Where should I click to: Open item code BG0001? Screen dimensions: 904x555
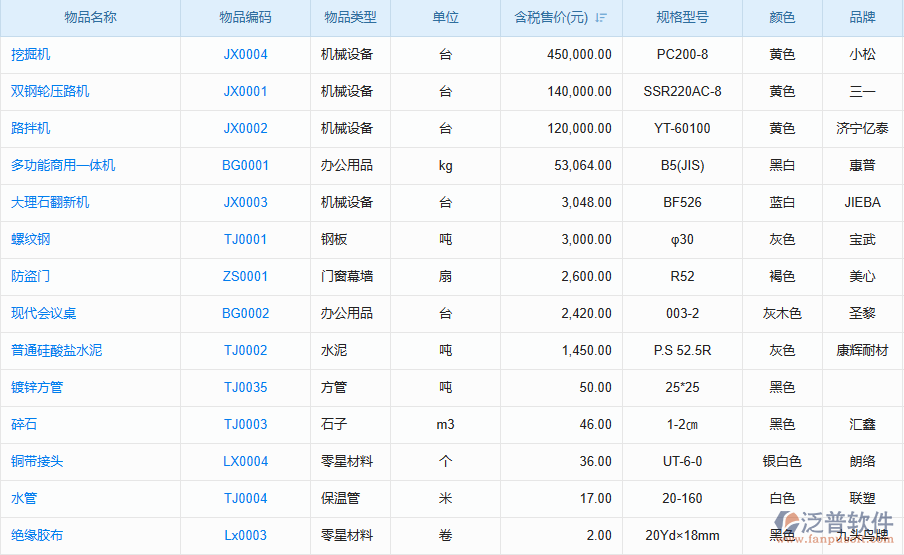(x=245, y=166)
